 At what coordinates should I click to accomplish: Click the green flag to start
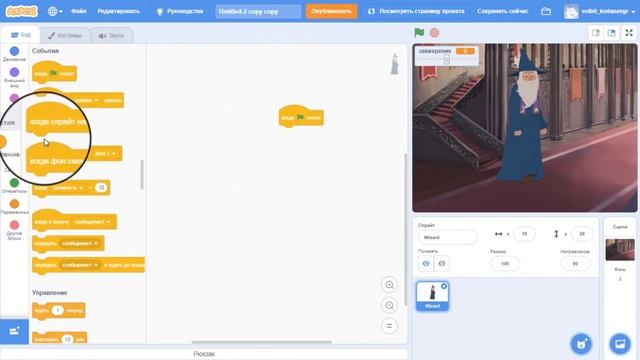419,32
